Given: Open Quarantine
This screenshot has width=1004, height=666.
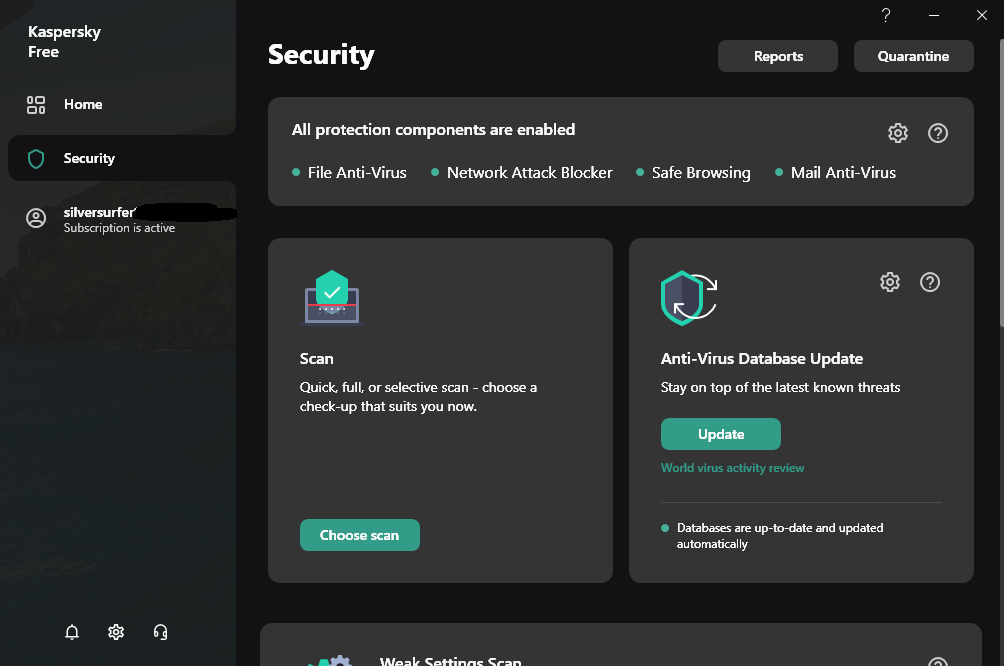Looking at the screenshot, I should 913,56.
